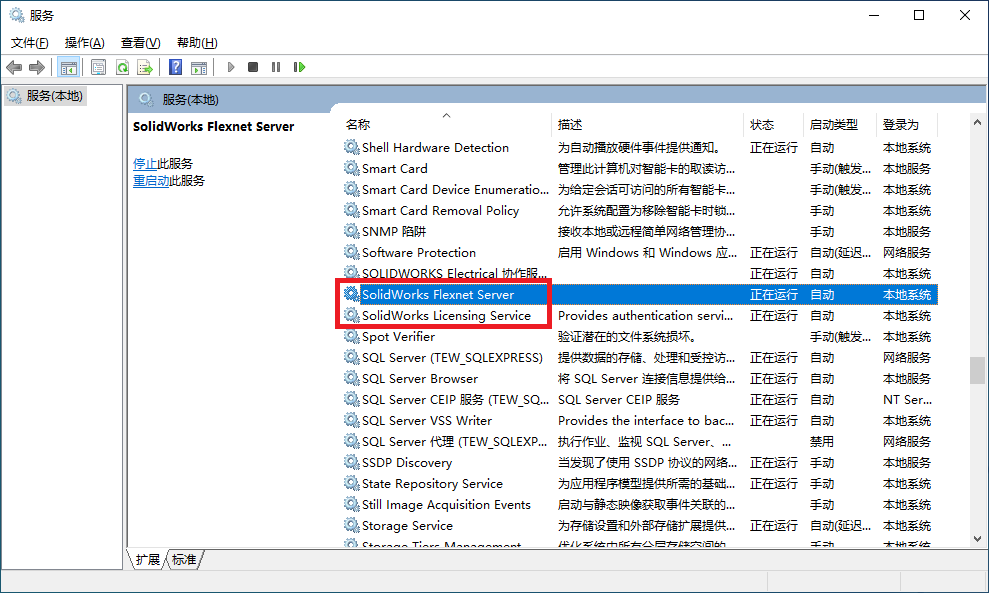Sort by the 名称 column header

[x=446, y=124]
